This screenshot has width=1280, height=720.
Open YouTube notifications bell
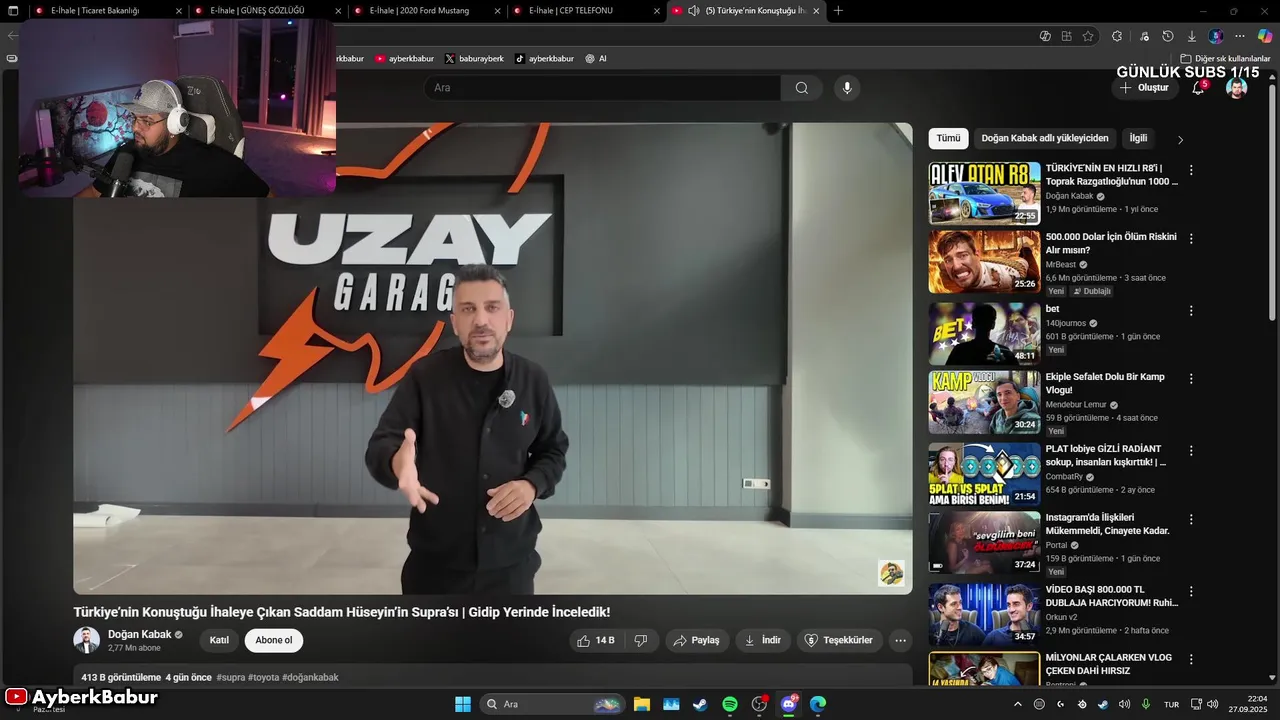coord(1198,88)
